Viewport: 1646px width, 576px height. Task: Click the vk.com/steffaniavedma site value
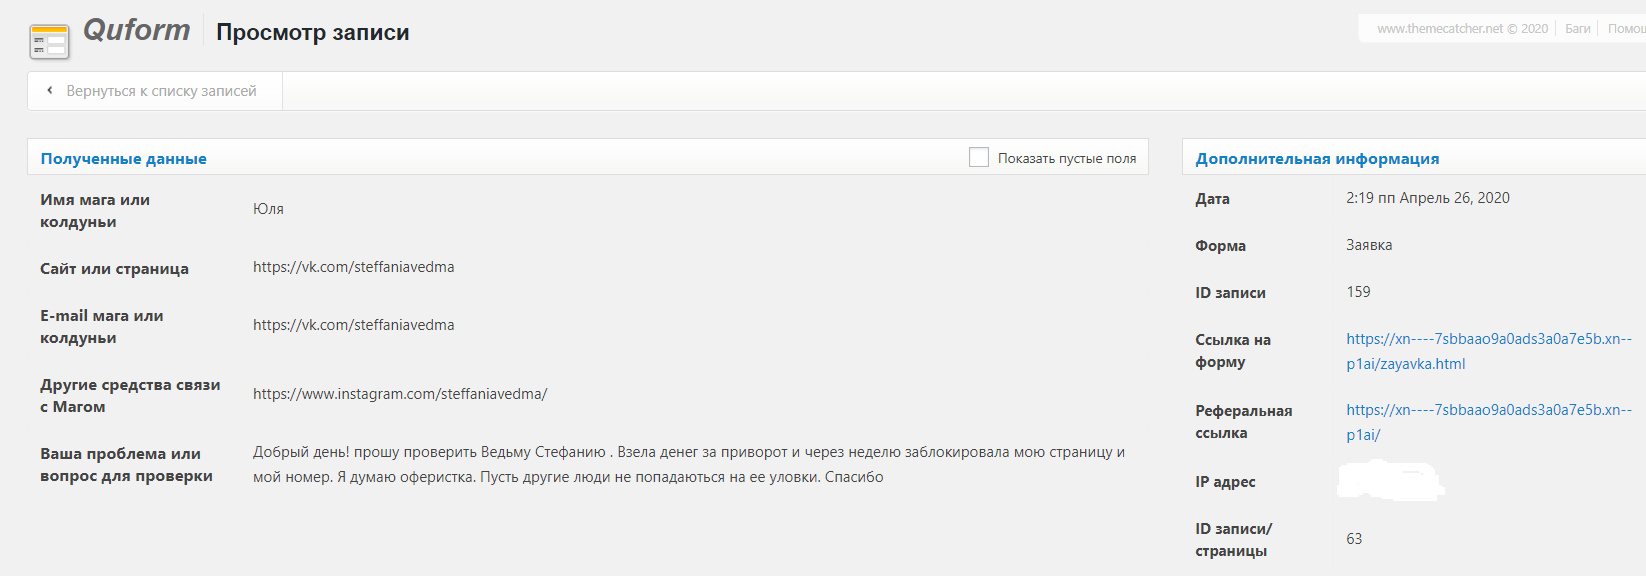coord(354,267)
